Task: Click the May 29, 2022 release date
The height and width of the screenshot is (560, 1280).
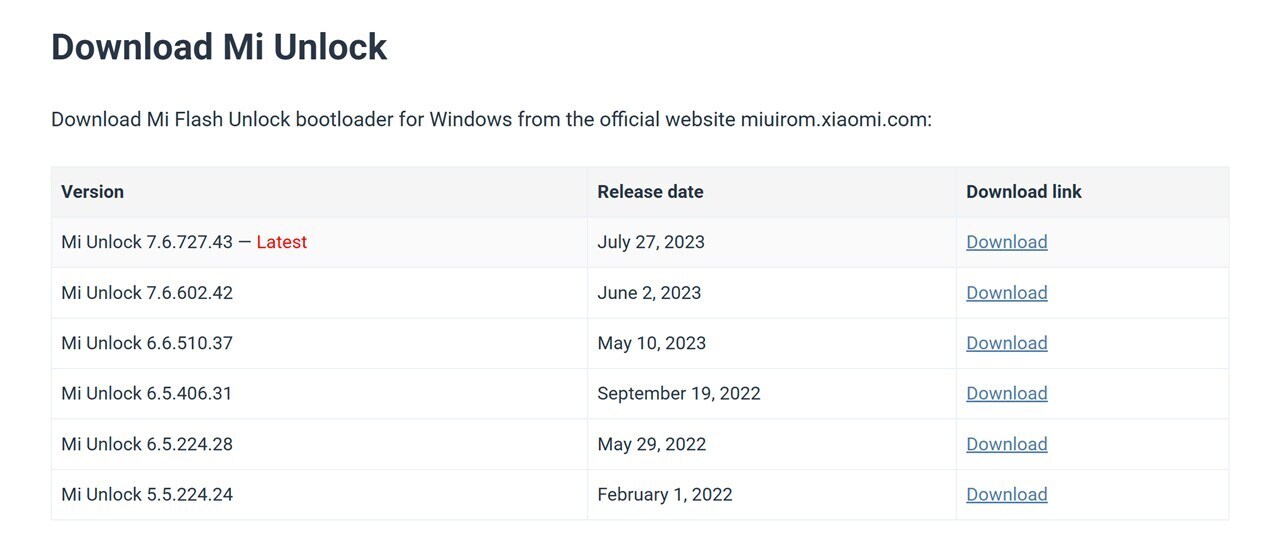Action: 651,444
